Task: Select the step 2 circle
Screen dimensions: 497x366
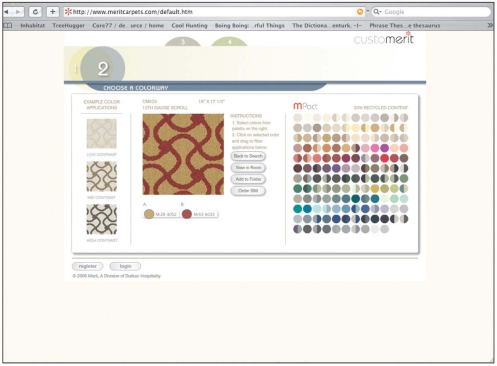Action: pos(103,68)
